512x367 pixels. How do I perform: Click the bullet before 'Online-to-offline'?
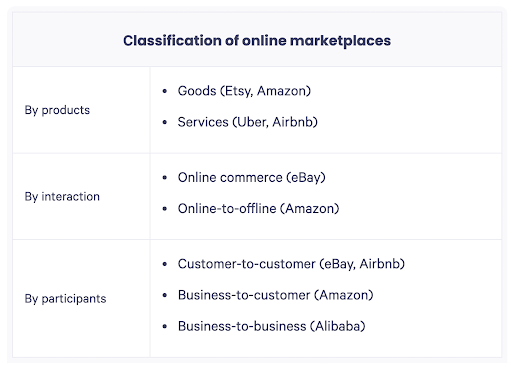(164, 209)
